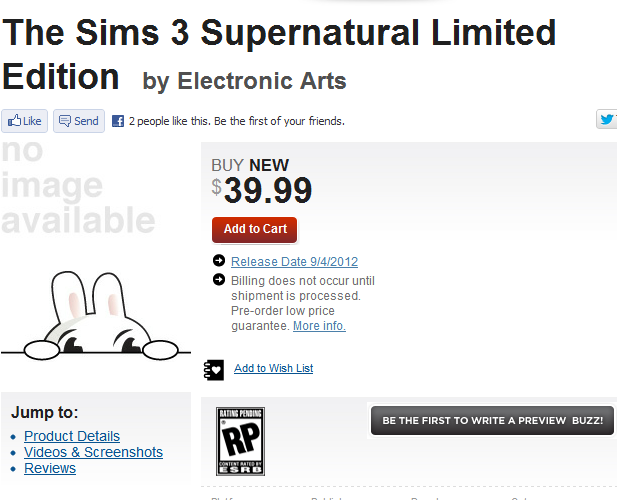The height and width of the screenshot is (500, 617).
Task: Click the ESRB Rating Pending badge
Action: point(241,441)
